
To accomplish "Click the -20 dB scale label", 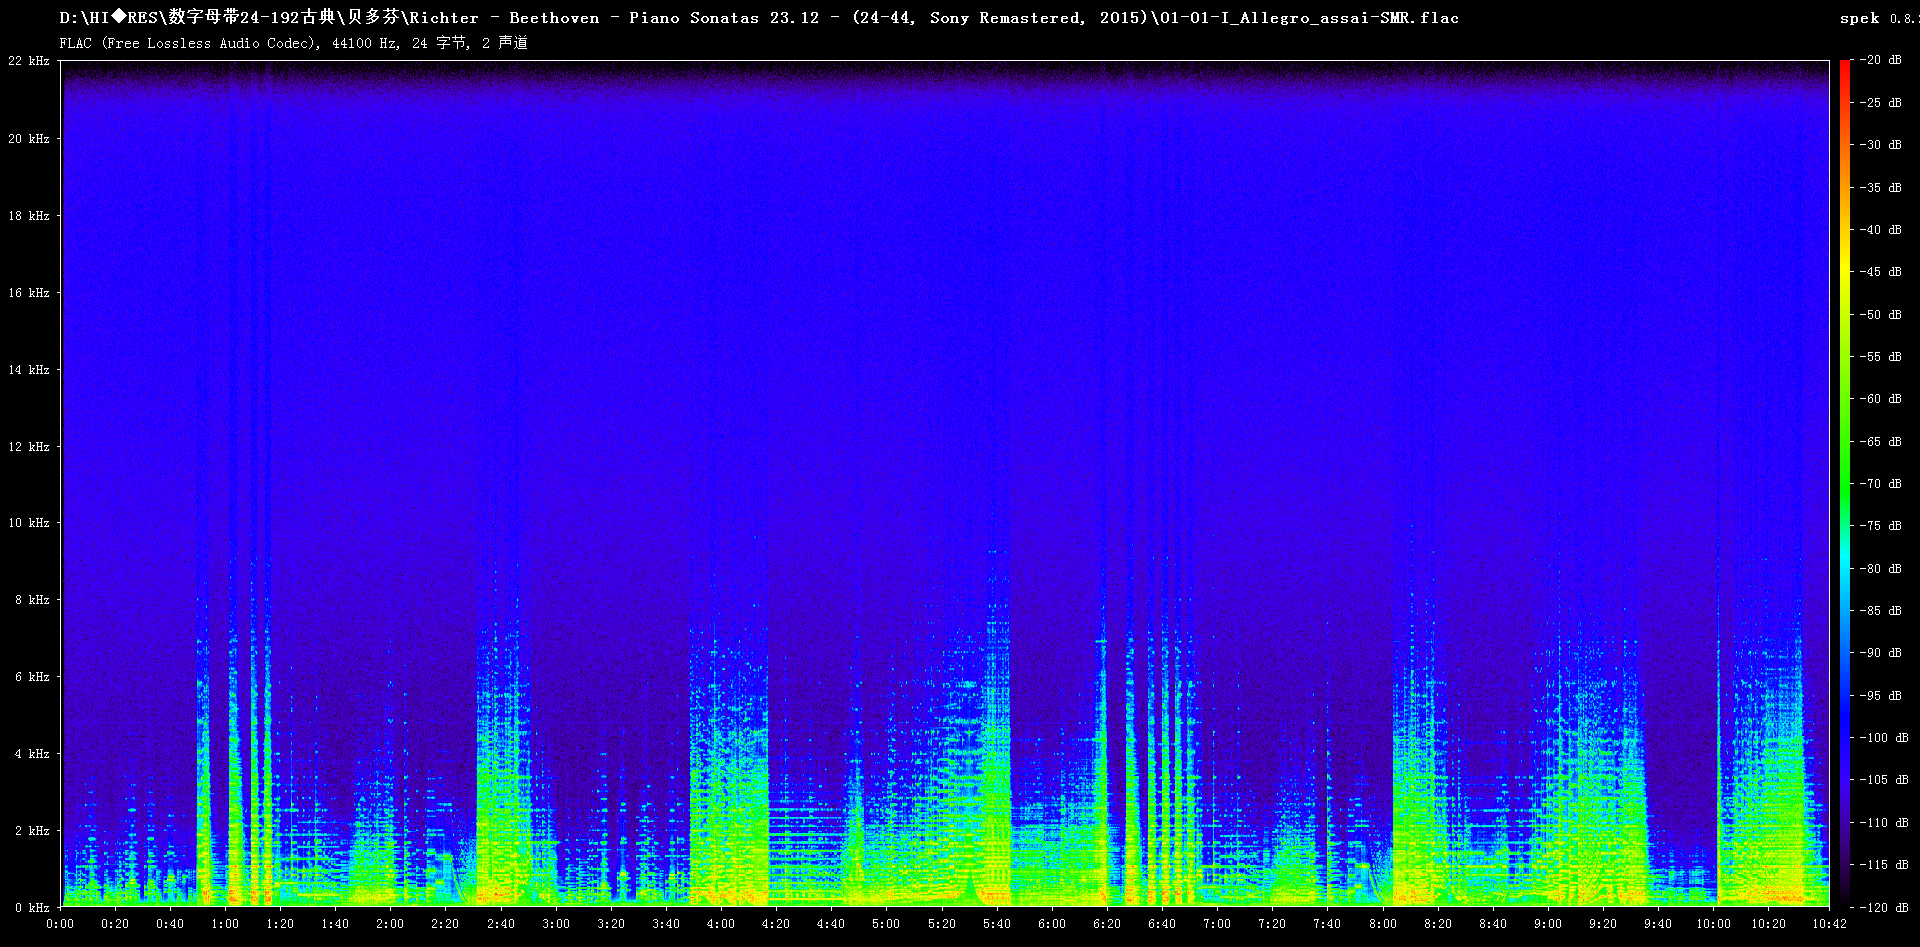I will tap(1881, 60).
